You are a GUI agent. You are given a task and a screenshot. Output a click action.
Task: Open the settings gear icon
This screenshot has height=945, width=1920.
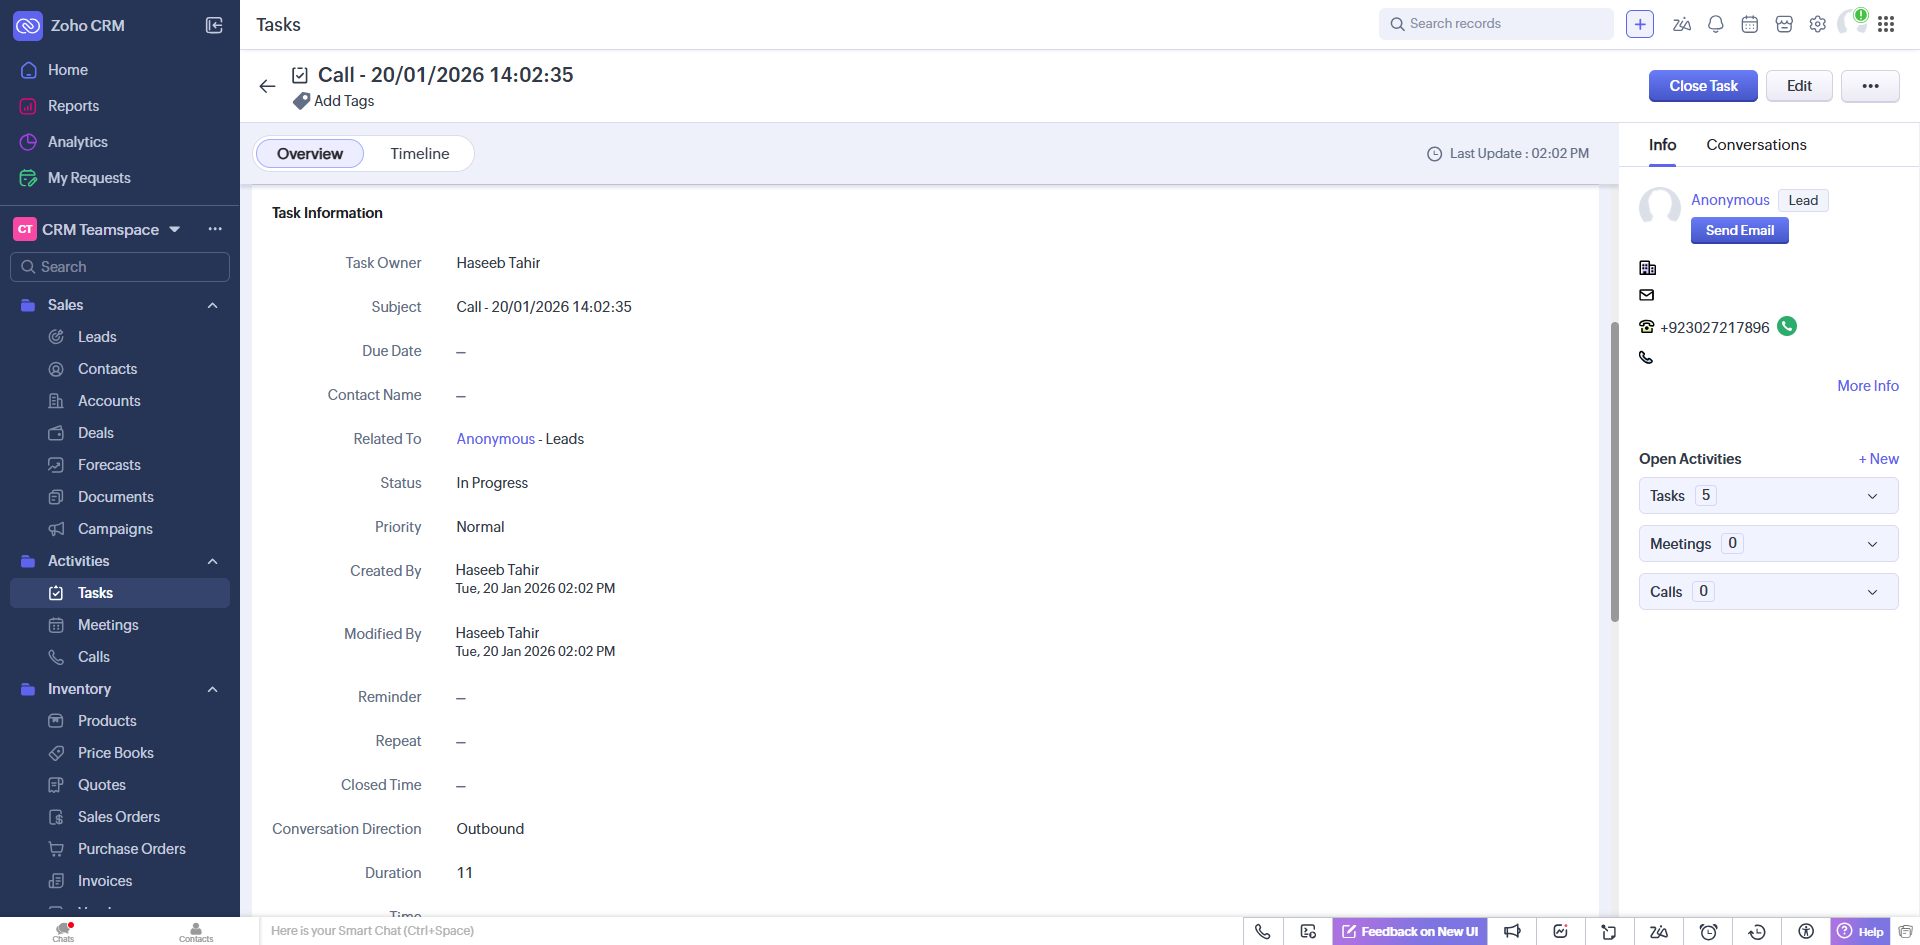coord(1817,24)
